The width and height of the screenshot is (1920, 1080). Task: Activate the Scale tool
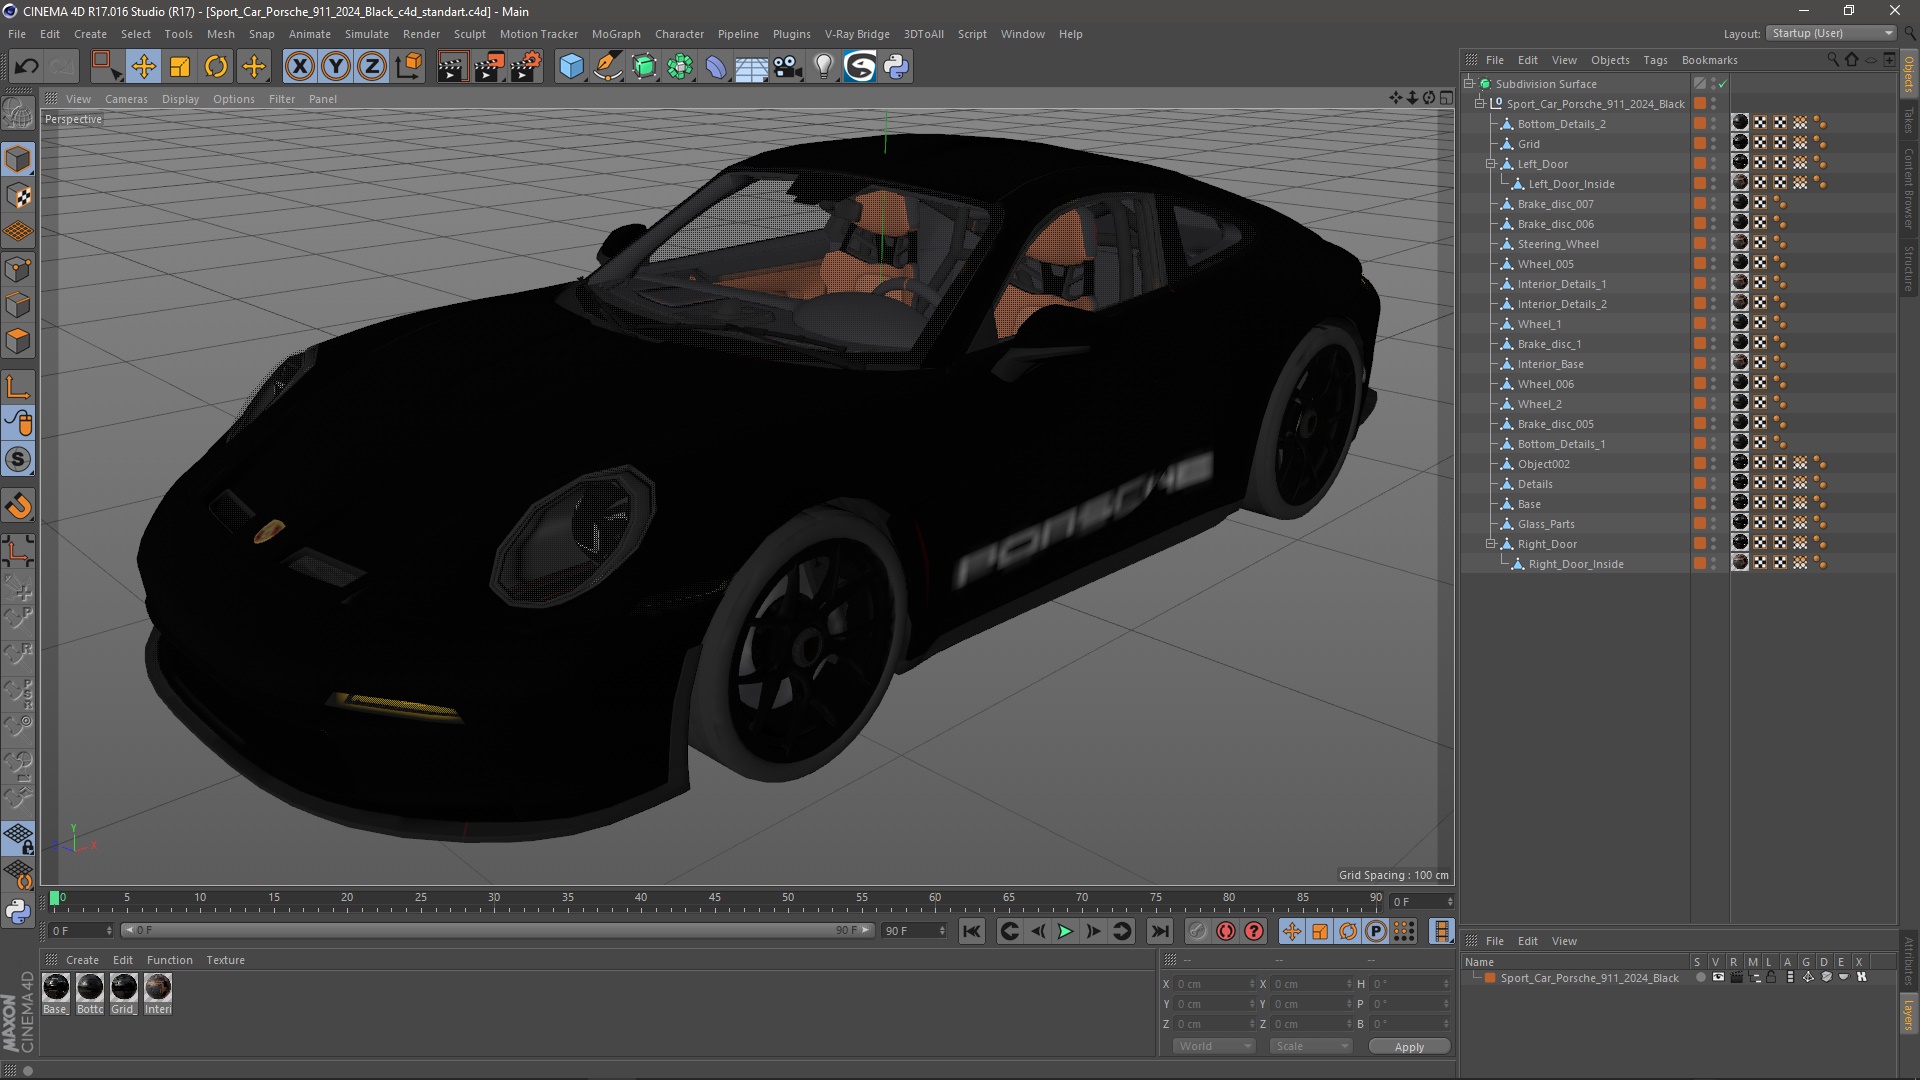coord(180,66)
